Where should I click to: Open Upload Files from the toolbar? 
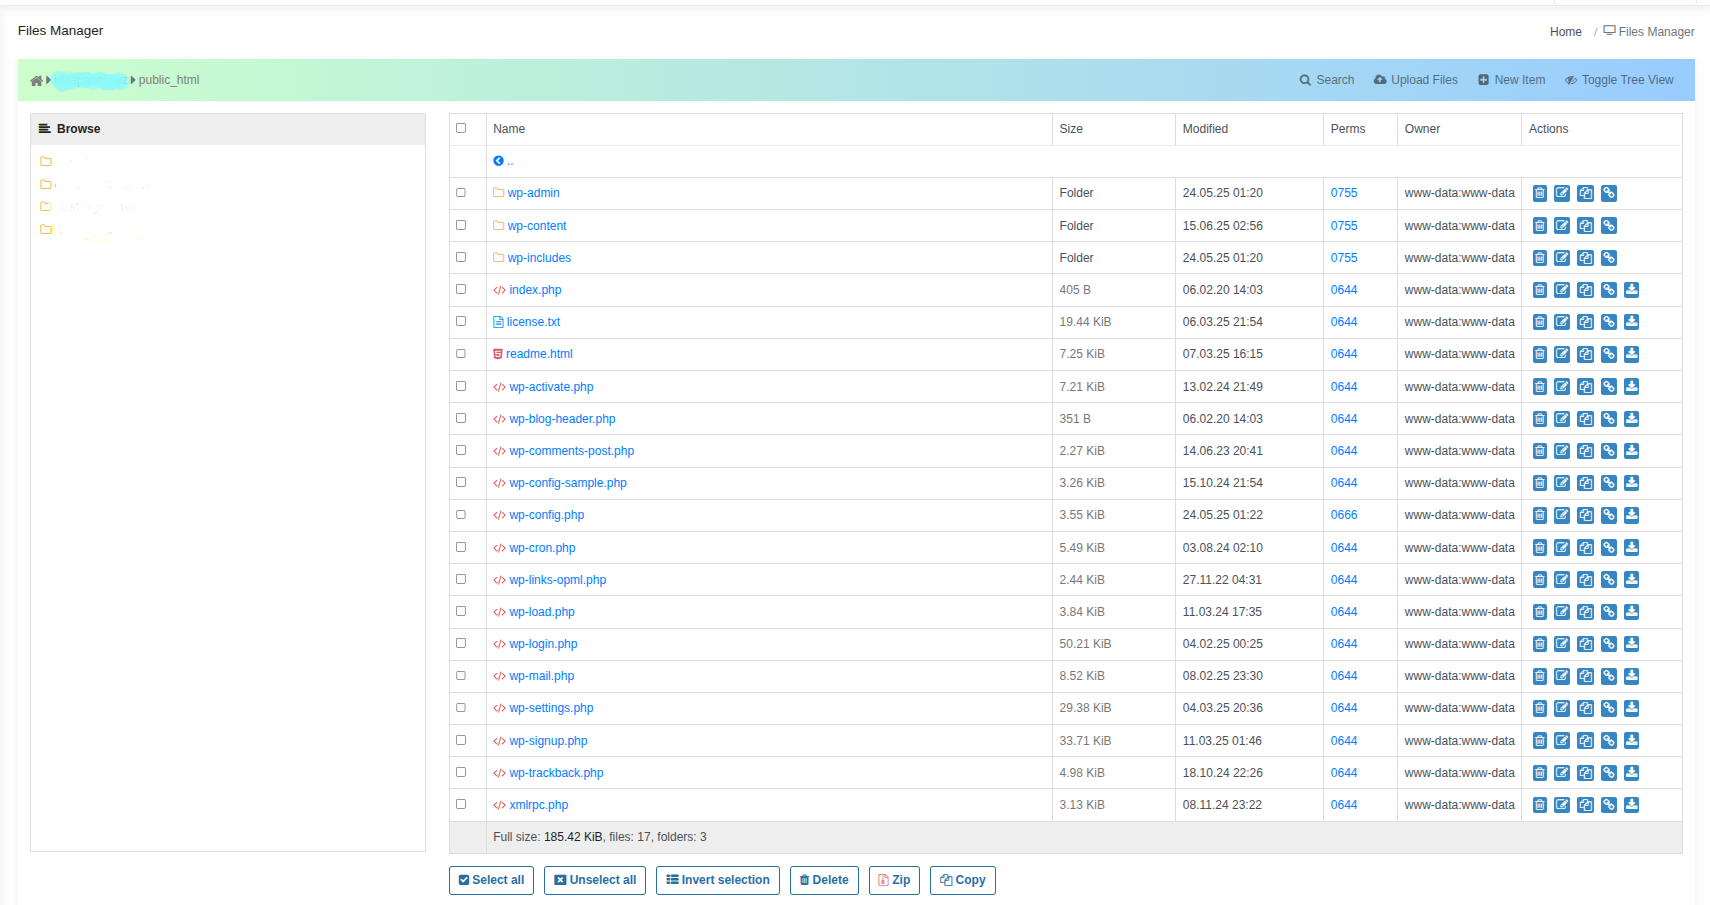click(1415, 80)
